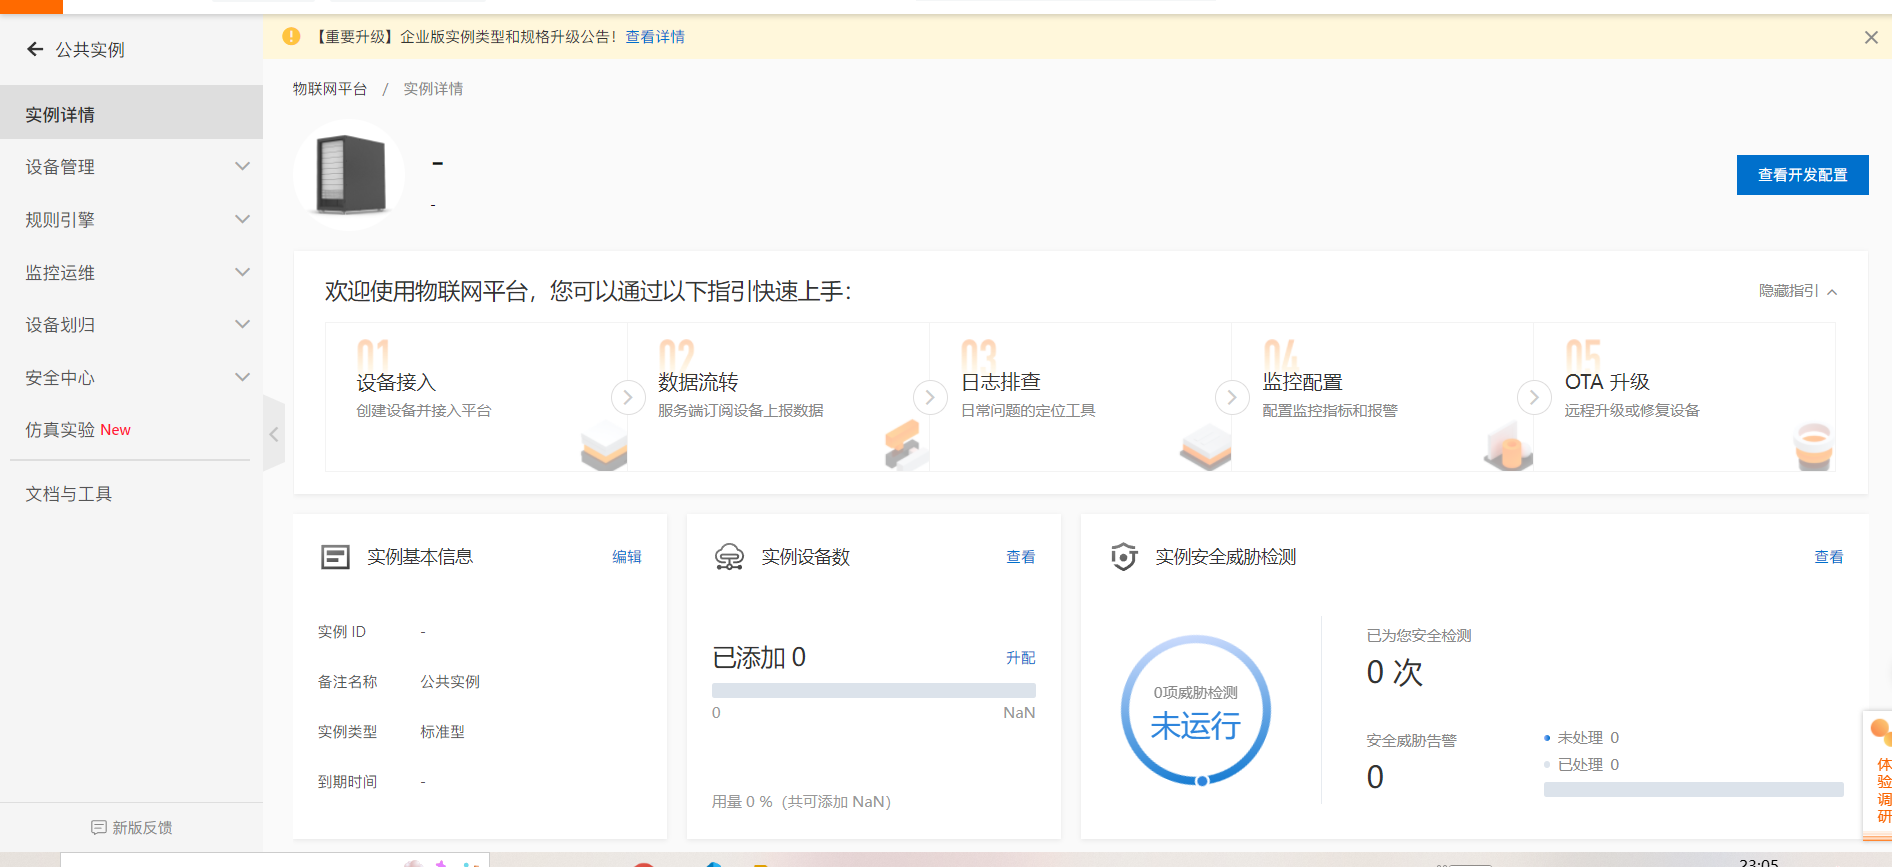Click the orange warning icon in the announcement banner
The image size is (1892, 867).
(x=291, y=36)
